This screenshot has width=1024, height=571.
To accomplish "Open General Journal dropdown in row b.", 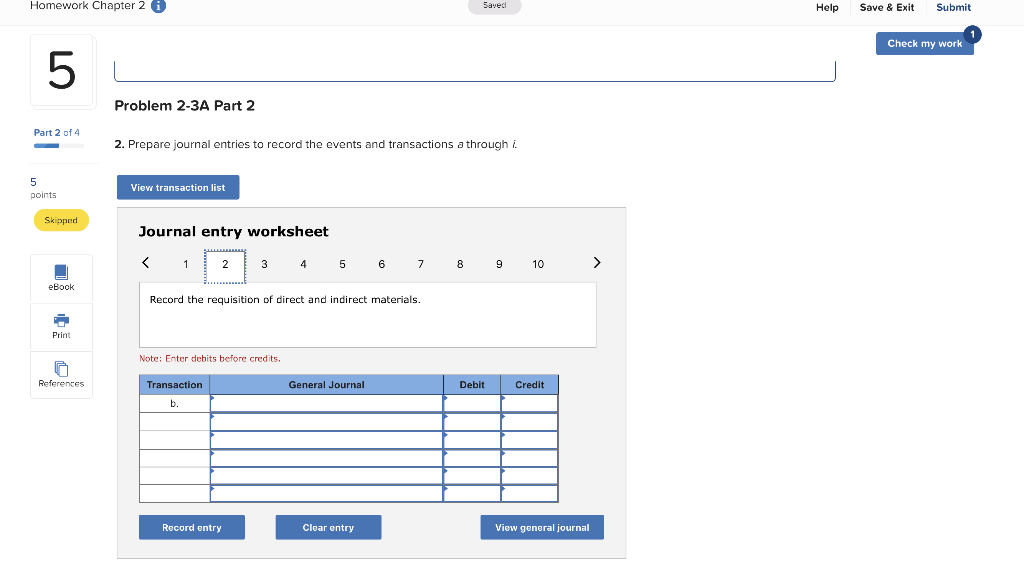I will pyautogui.click(x=327, y=404).
